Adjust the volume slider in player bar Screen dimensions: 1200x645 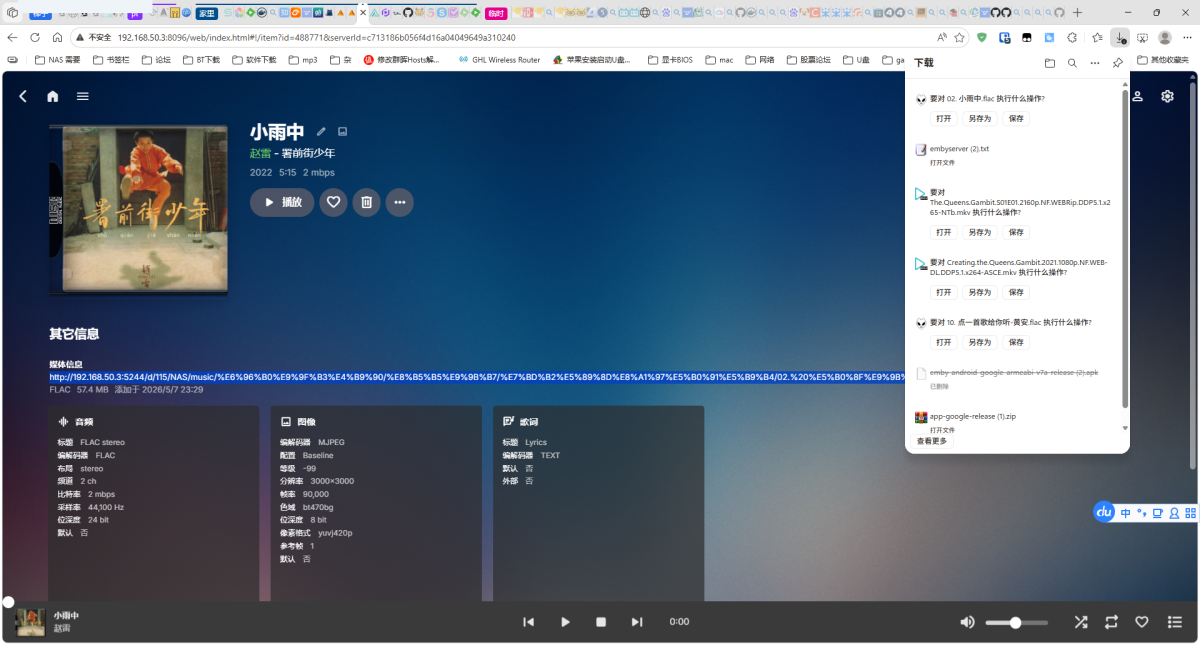(x=1017, y=622)
